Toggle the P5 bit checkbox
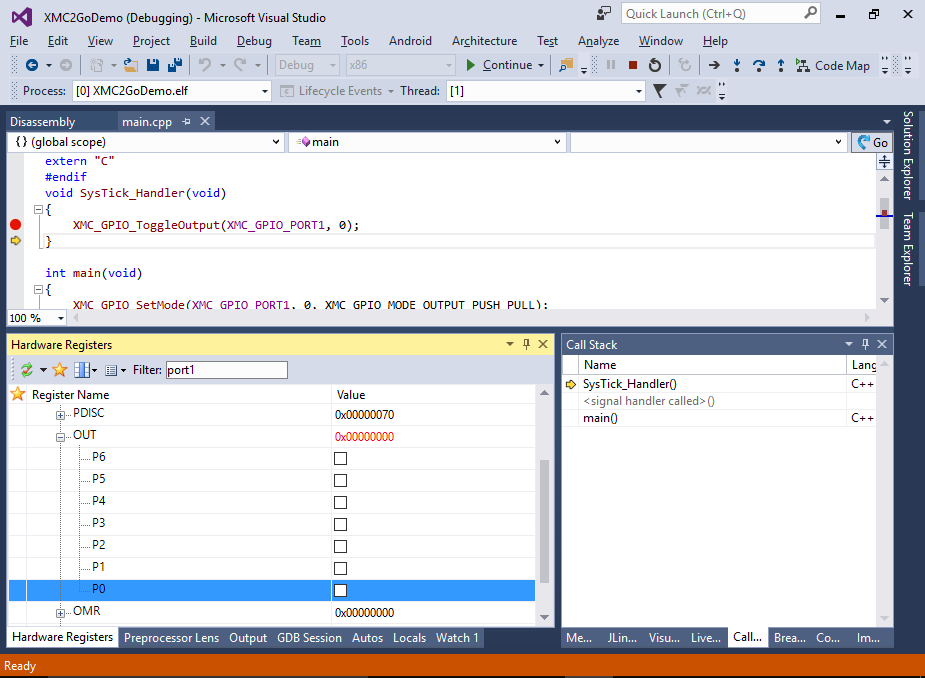This screenshot has height=678, width=925. coord(340,480)
